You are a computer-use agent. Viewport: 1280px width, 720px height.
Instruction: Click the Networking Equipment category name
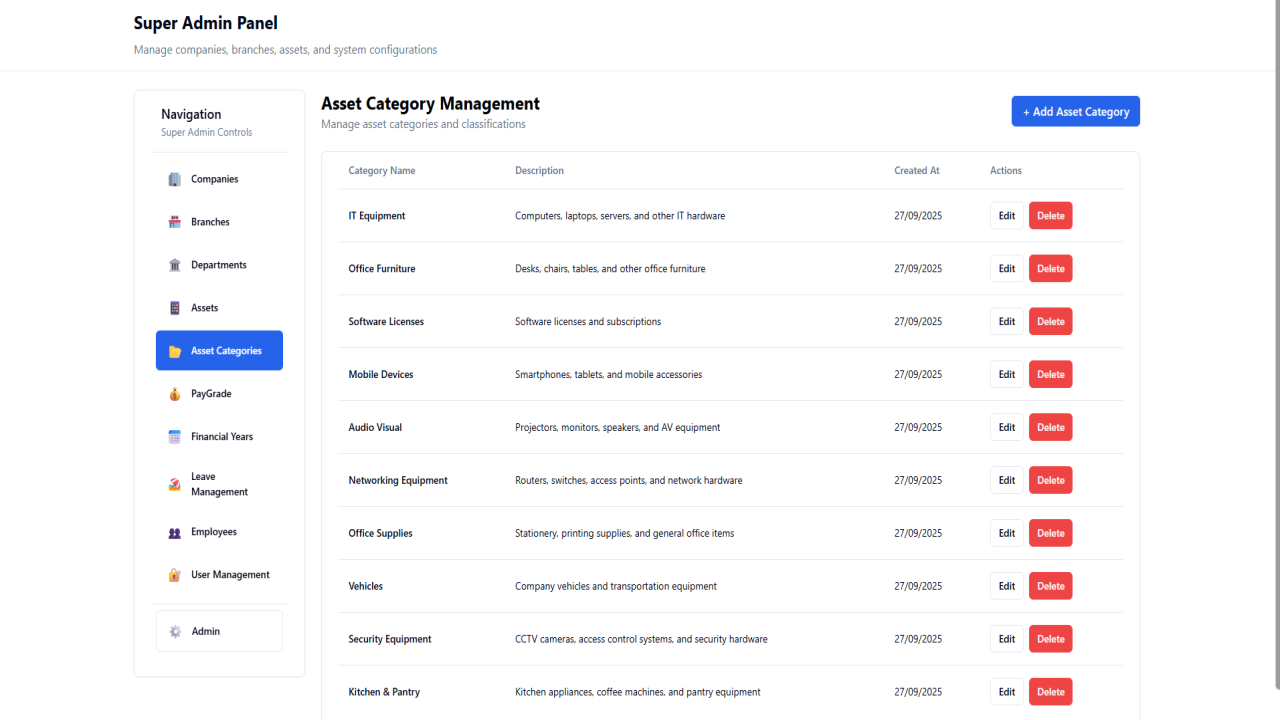[x=398, y=481]
